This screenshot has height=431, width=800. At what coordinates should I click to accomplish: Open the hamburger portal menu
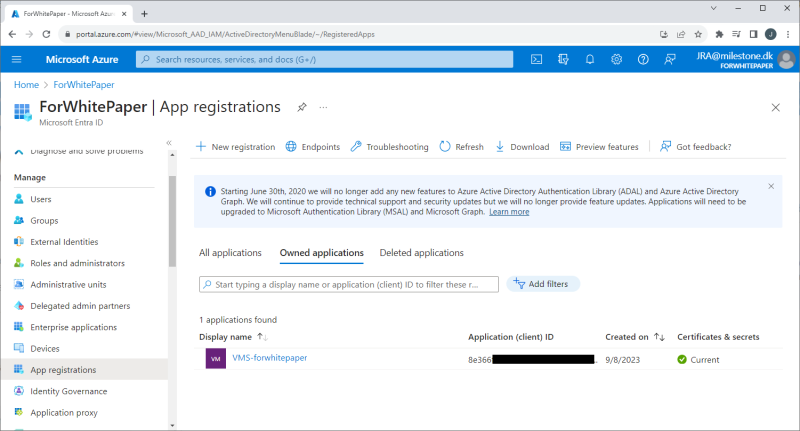coord(17,59)
